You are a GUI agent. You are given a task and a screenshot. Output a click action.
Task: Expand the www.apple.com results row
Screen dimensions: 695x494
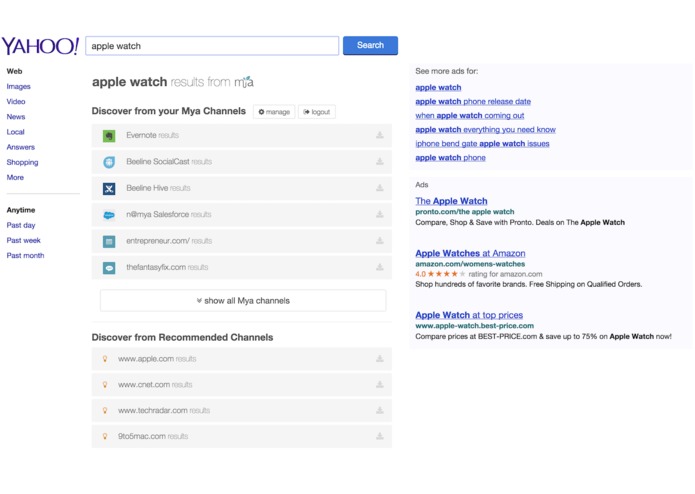(242, 359)
